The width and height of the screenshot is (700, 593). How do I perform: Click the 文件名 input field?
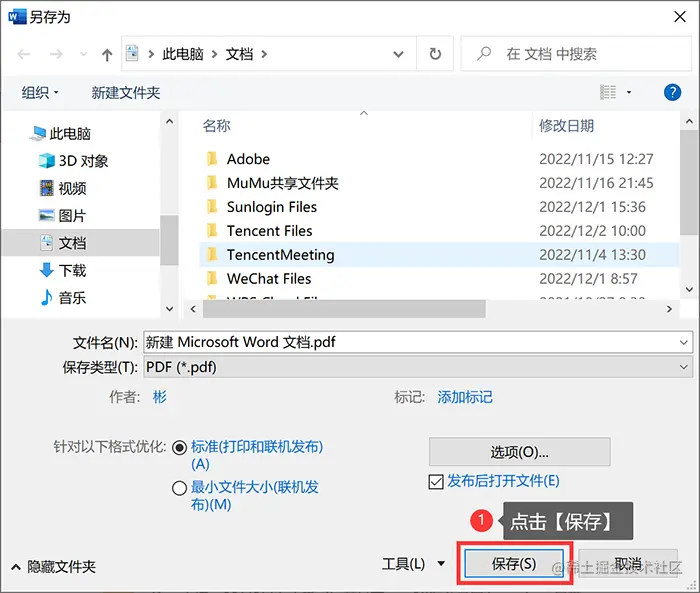pyautogui.click(x=418, y=342)
